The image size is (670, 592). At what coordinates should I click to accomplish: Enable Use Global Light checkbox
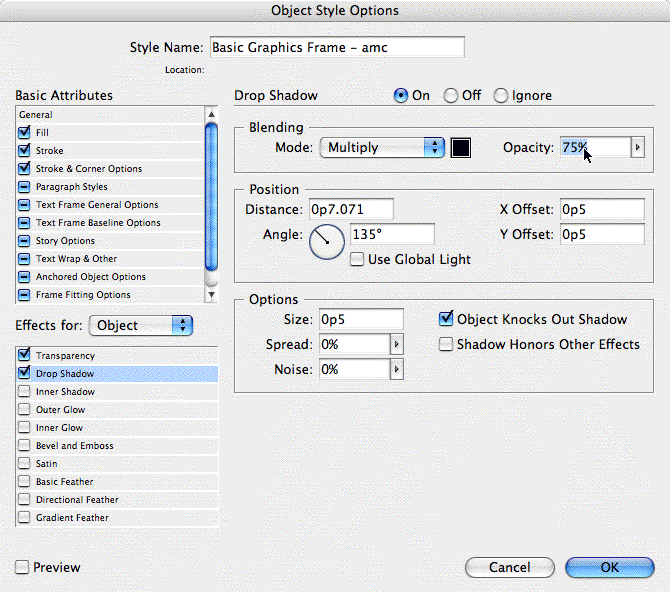(357, 259)
